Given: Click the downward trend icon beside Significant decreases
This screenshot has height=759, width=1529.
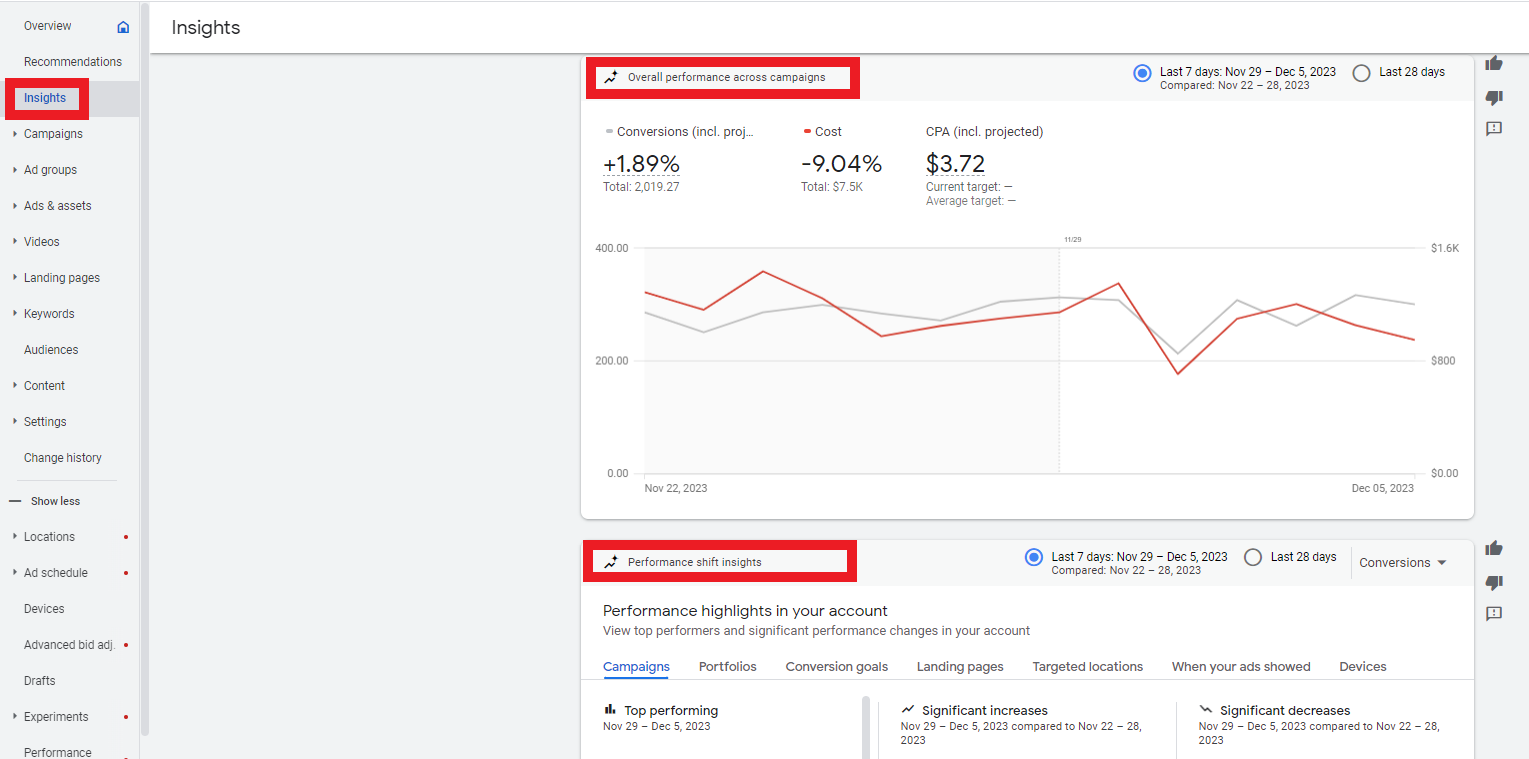Looking at the screenshot, I should pyautogui.click(x=1206, y=710).
